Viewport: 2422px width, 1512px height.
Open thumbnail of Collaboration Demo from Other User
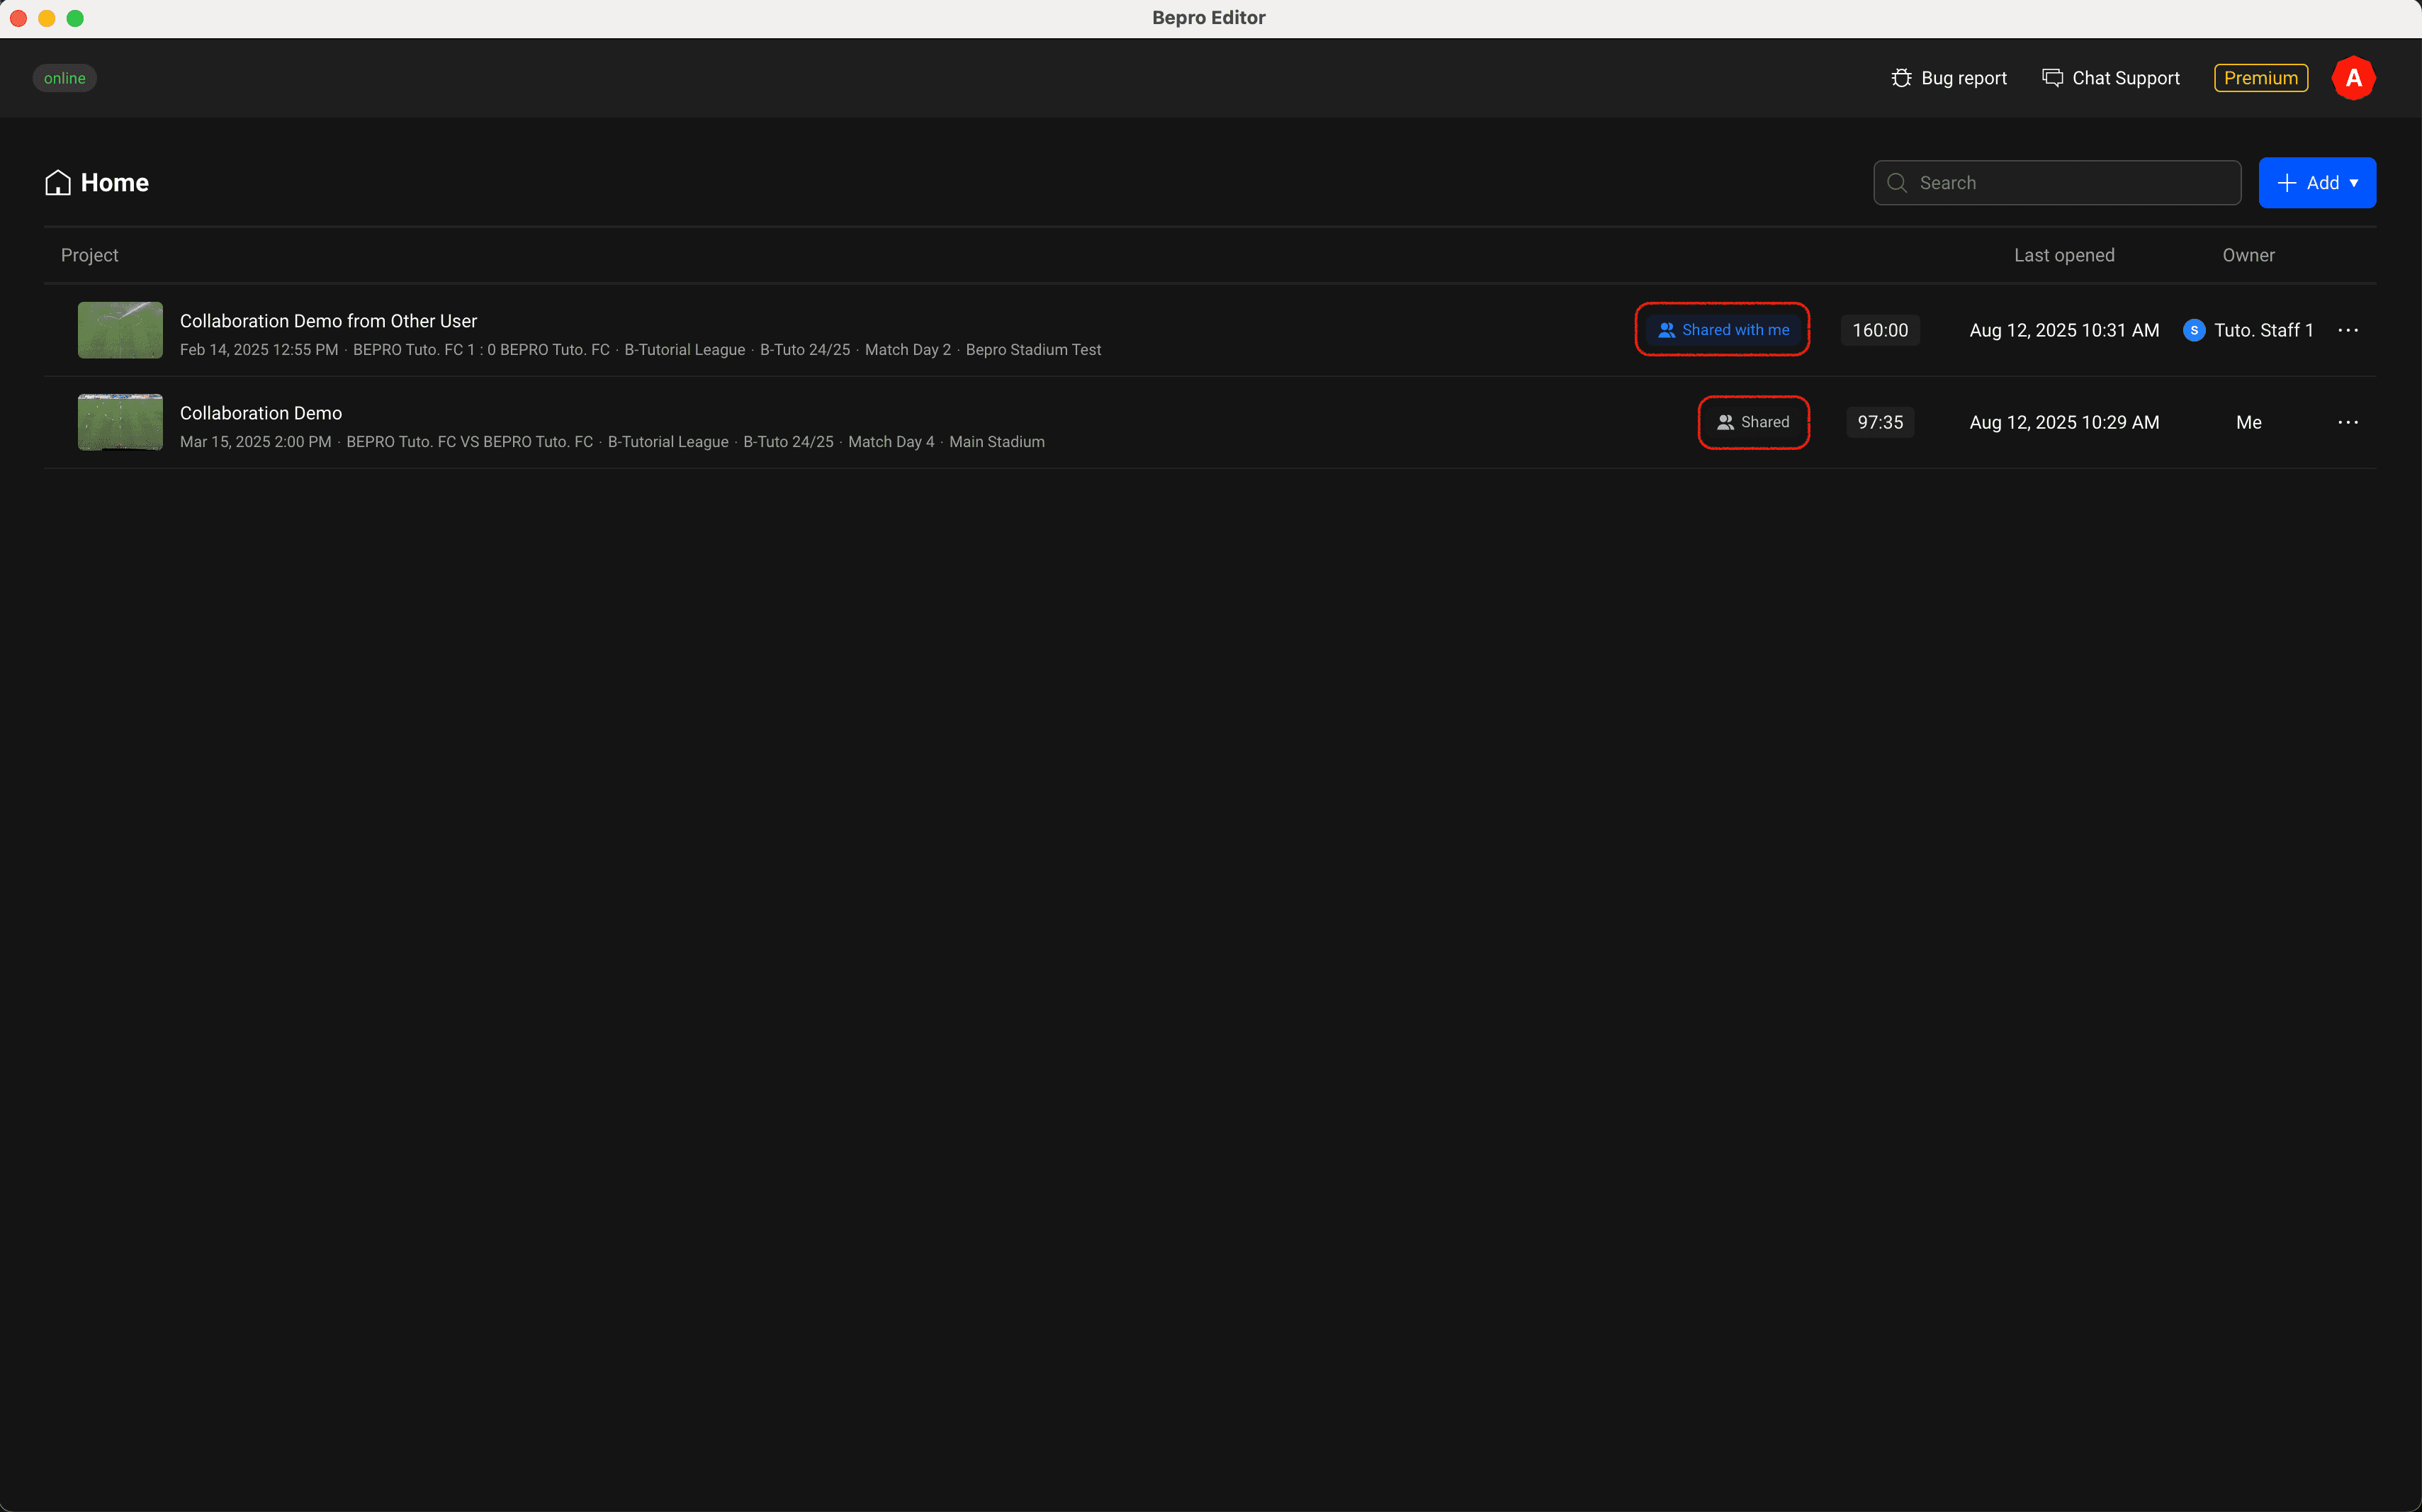click(120, 330)
